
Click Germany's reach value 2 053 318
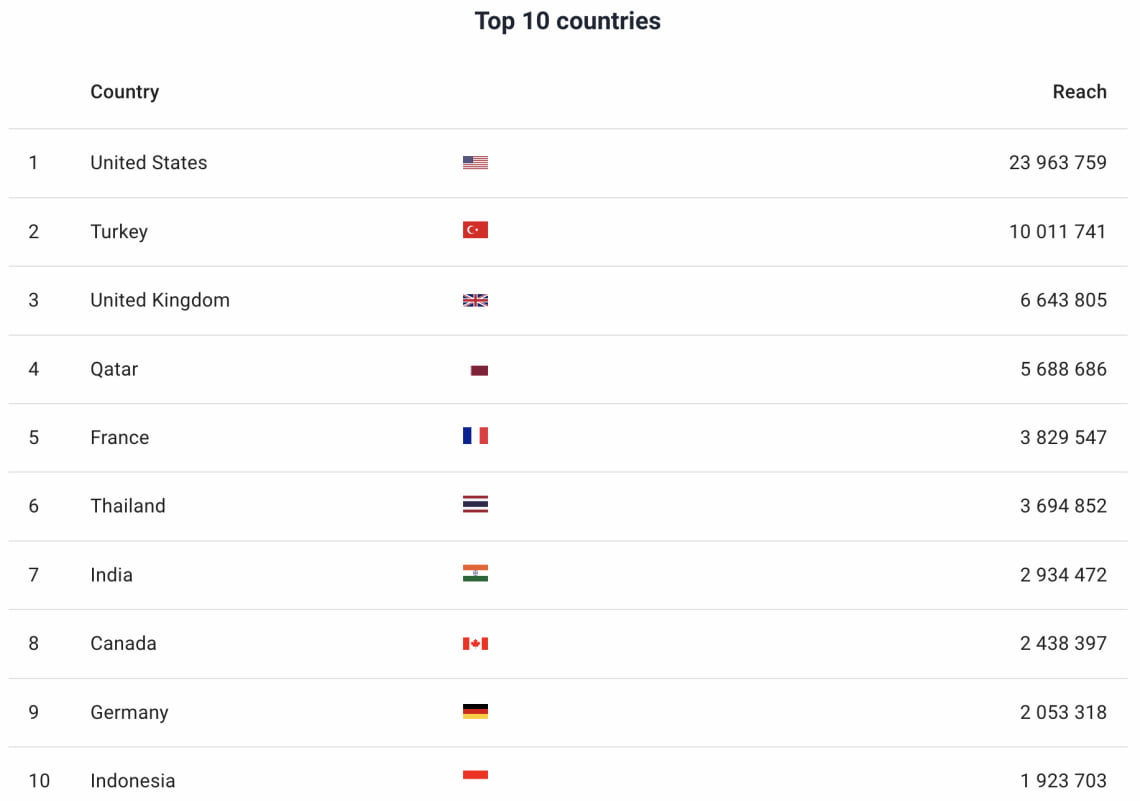click(x=1063, y=712)
